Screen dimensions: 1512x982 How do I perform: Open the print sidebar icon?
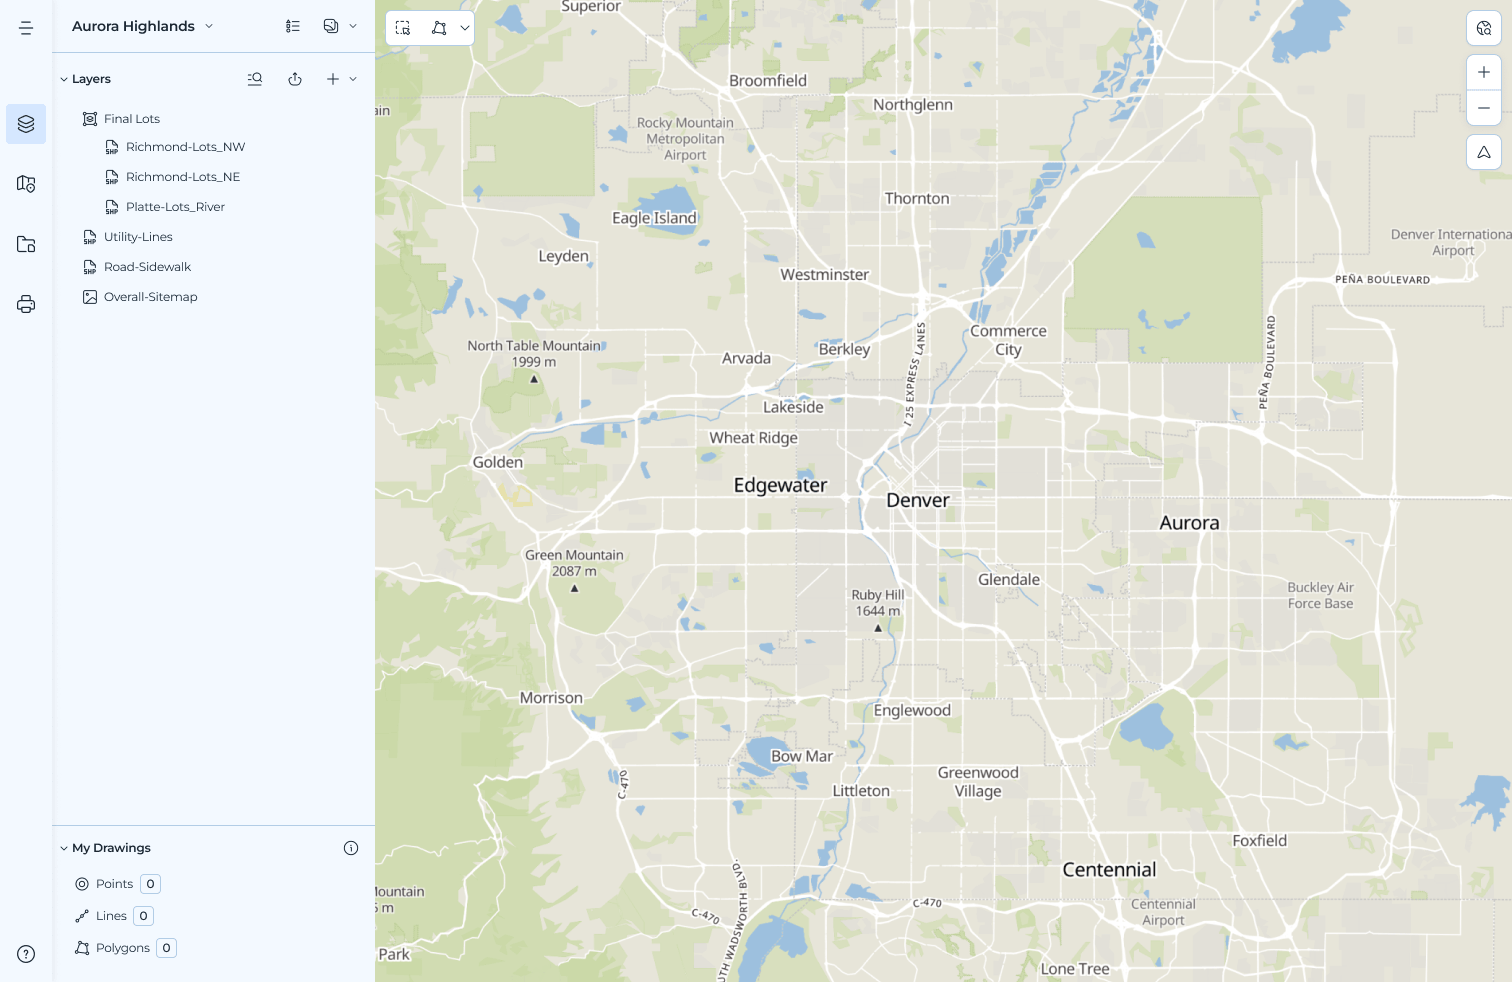click(26, 304)
